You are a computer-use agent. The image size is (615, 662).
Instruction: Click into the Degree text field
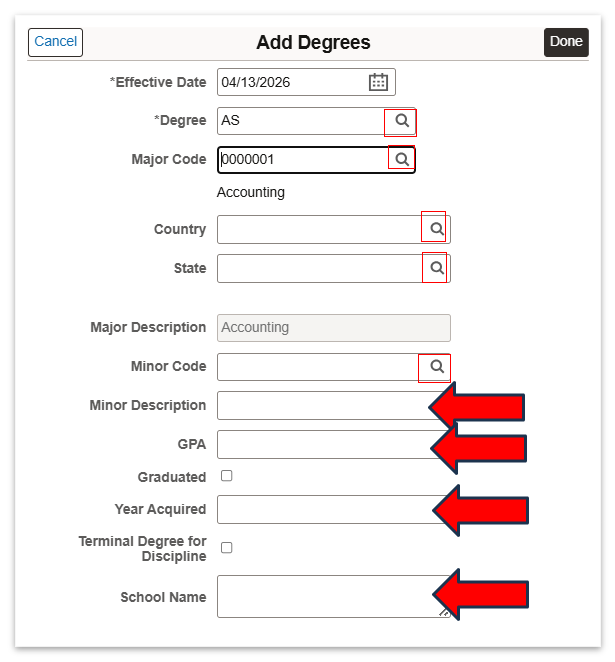[300, 121]
